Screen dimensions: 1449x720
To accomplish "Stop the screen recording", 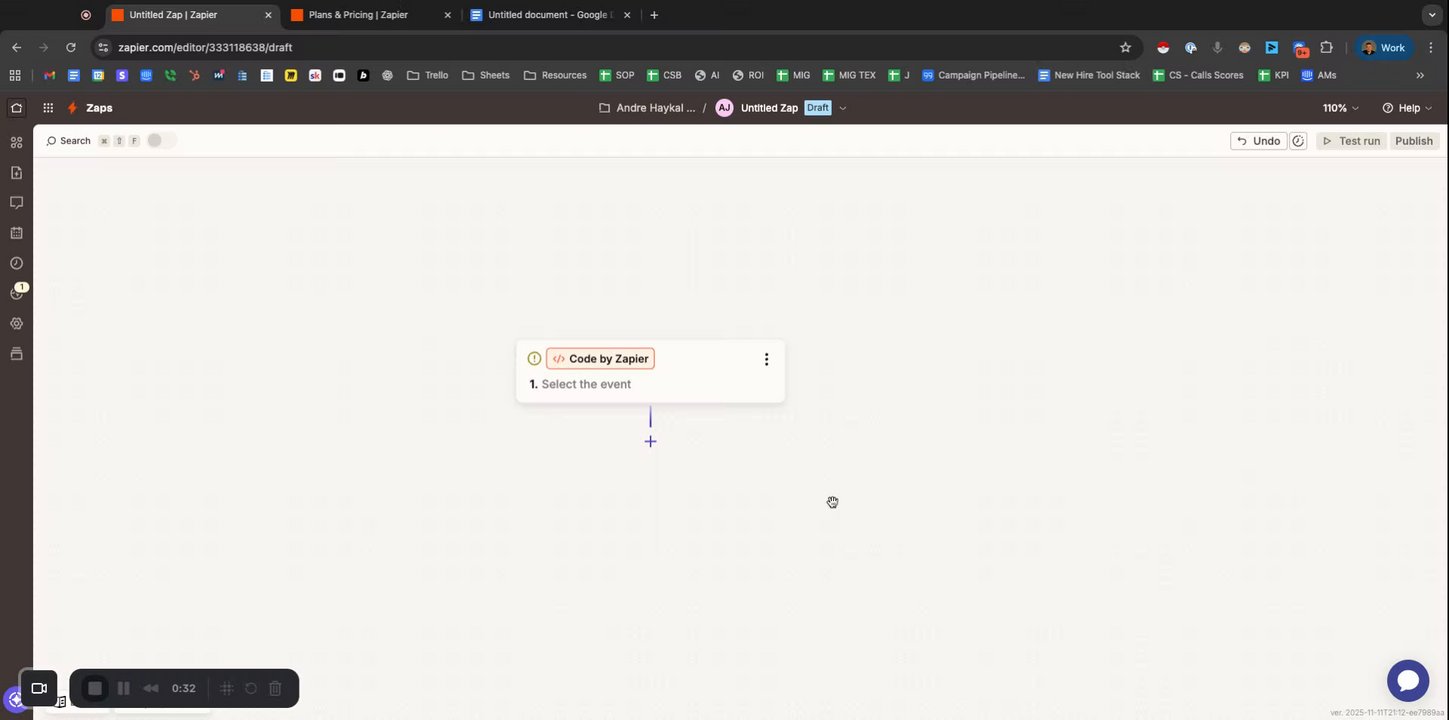I will (95, 688).
